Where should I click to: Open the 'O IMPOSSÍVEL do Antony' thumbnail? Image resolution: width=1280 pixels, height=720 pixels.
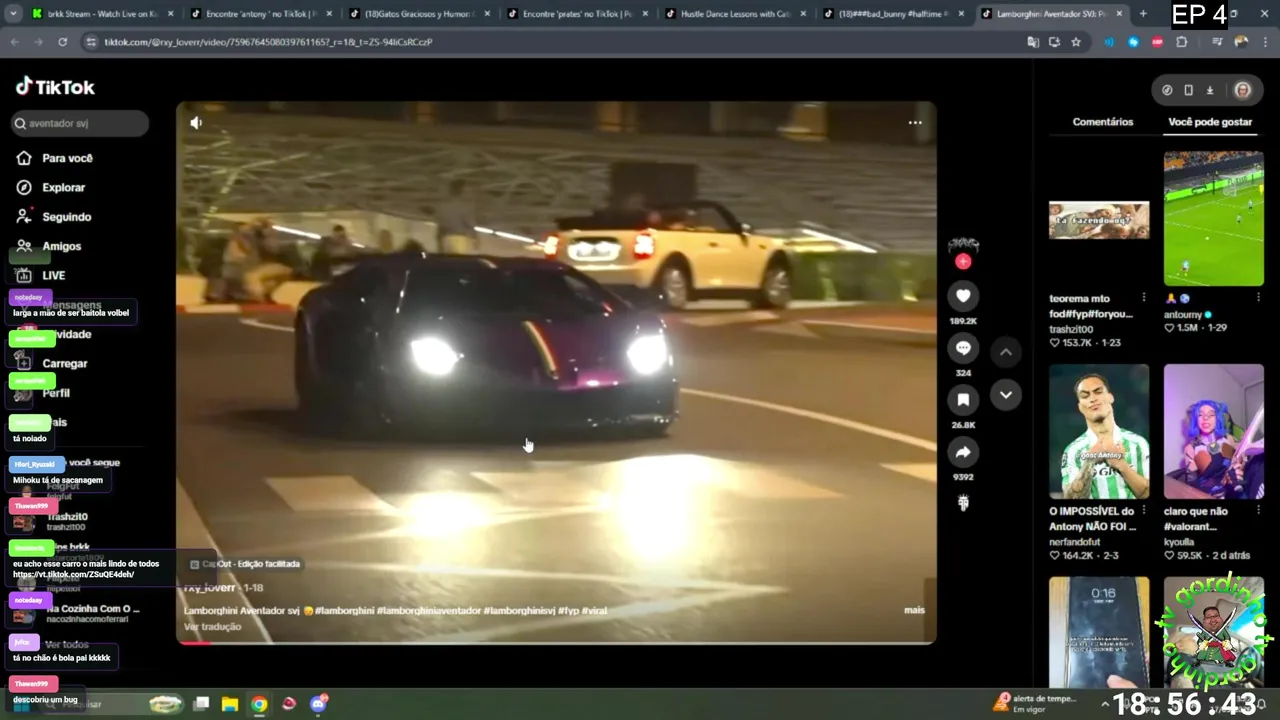[1099, 431]
